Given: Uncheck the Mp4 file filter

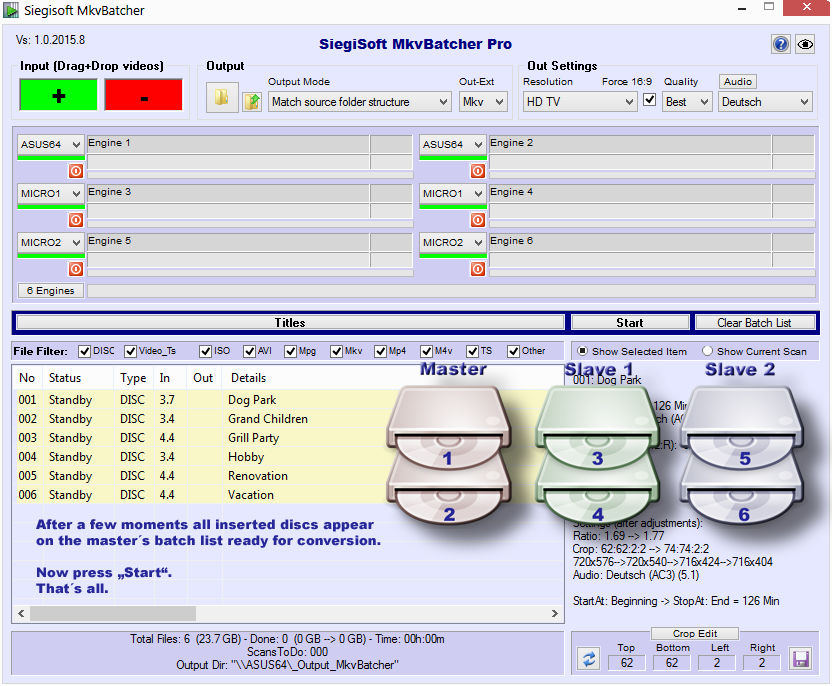Looking at the screenshot, I should pyautogui.click(x=380, y=351).
